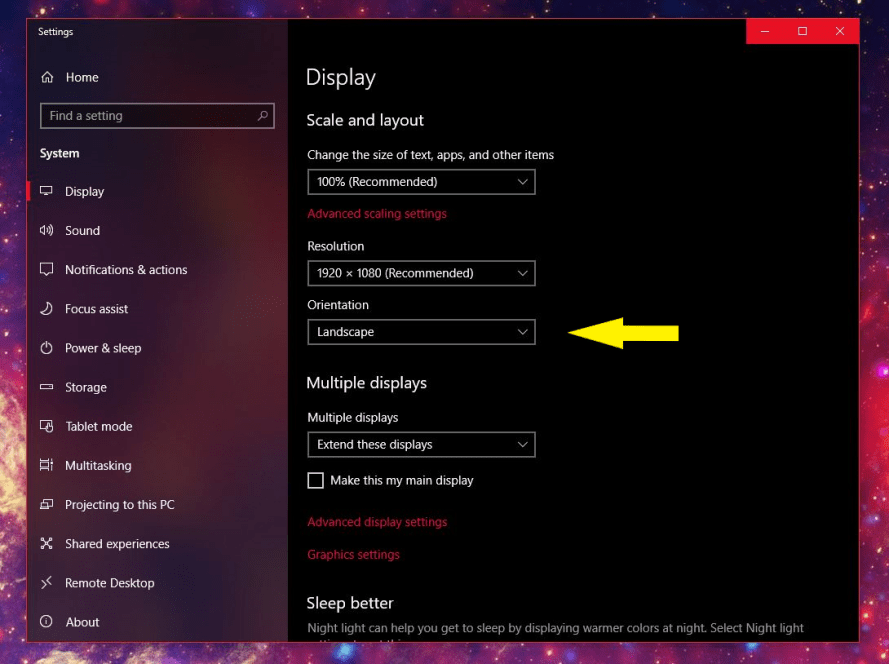Click the Find a setting search field

[x=150, y=116]
